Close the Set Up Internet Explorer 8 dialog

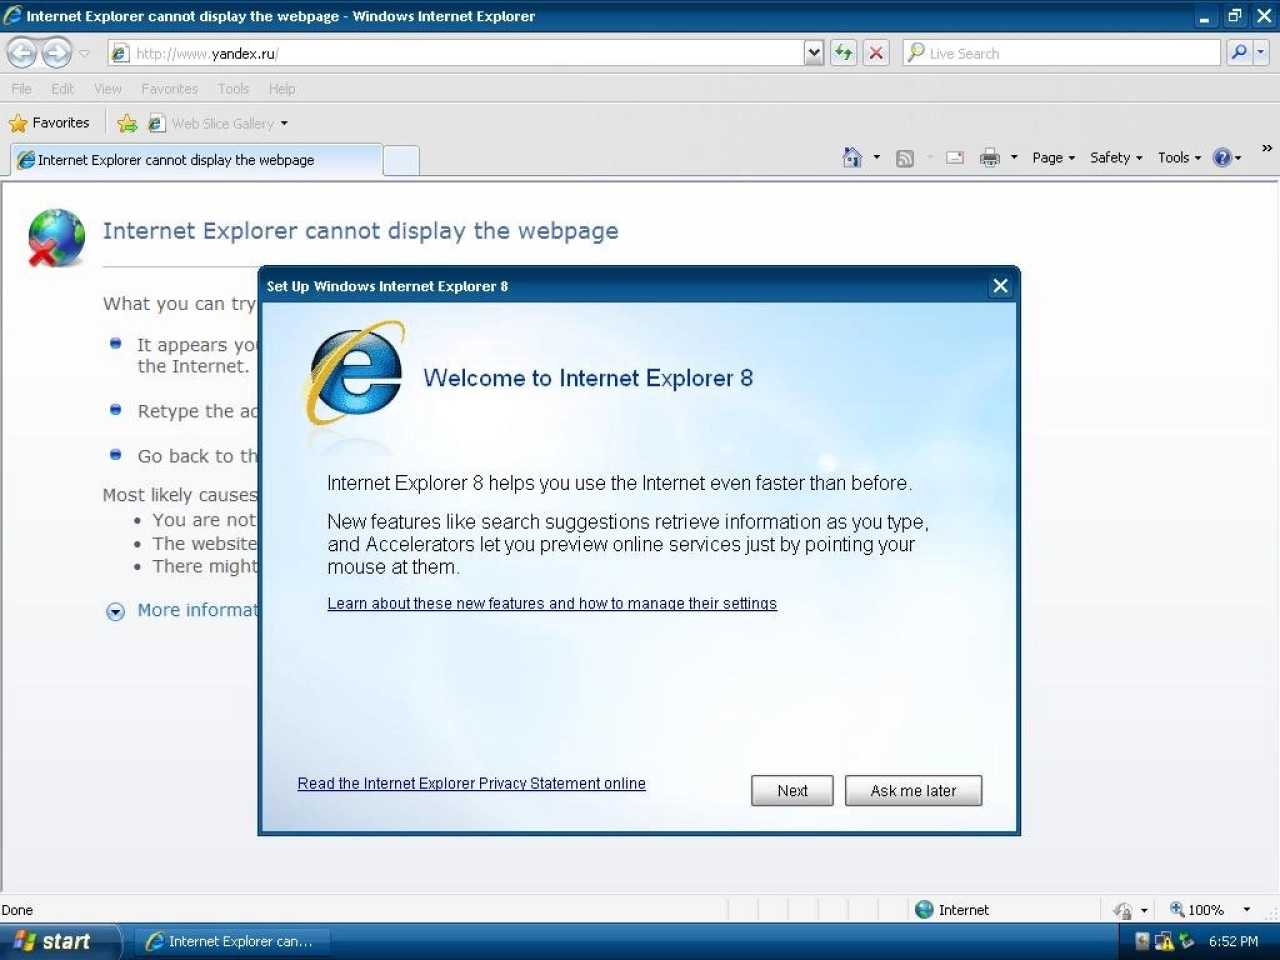click(x=1000, y=286)
